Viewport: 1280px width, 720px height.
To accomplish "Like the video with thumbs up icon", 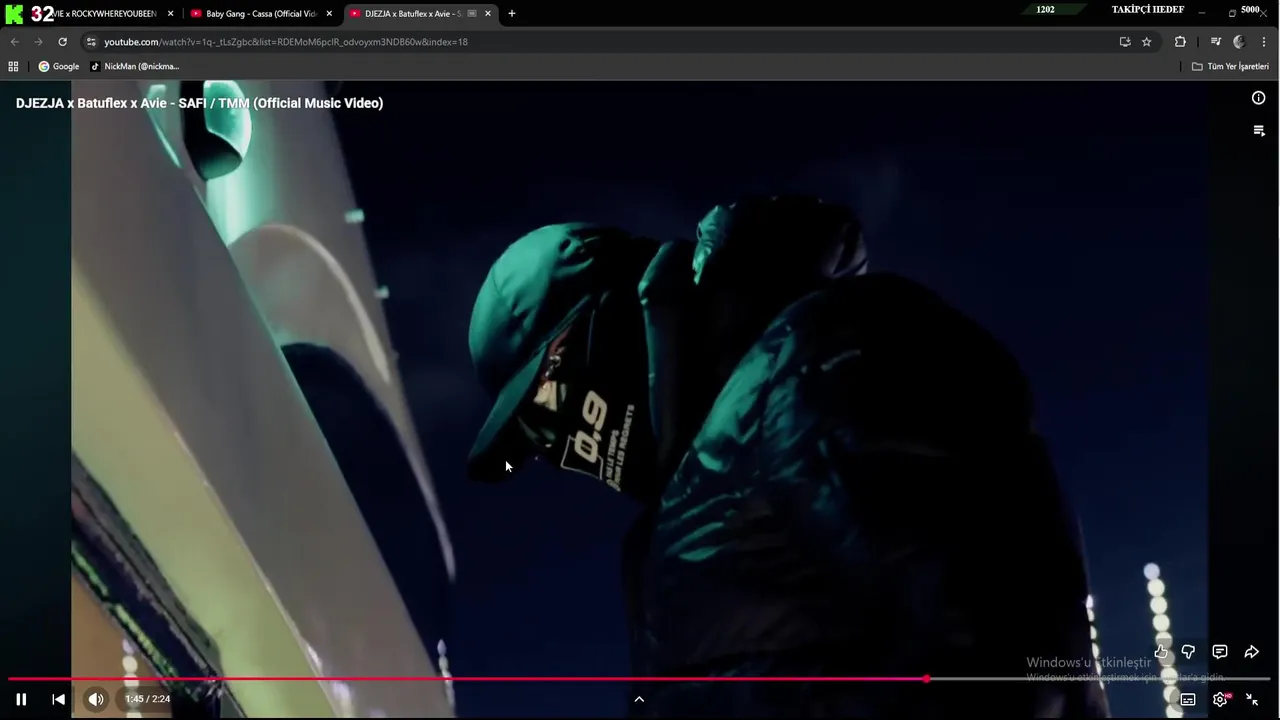I will 1161,652.
